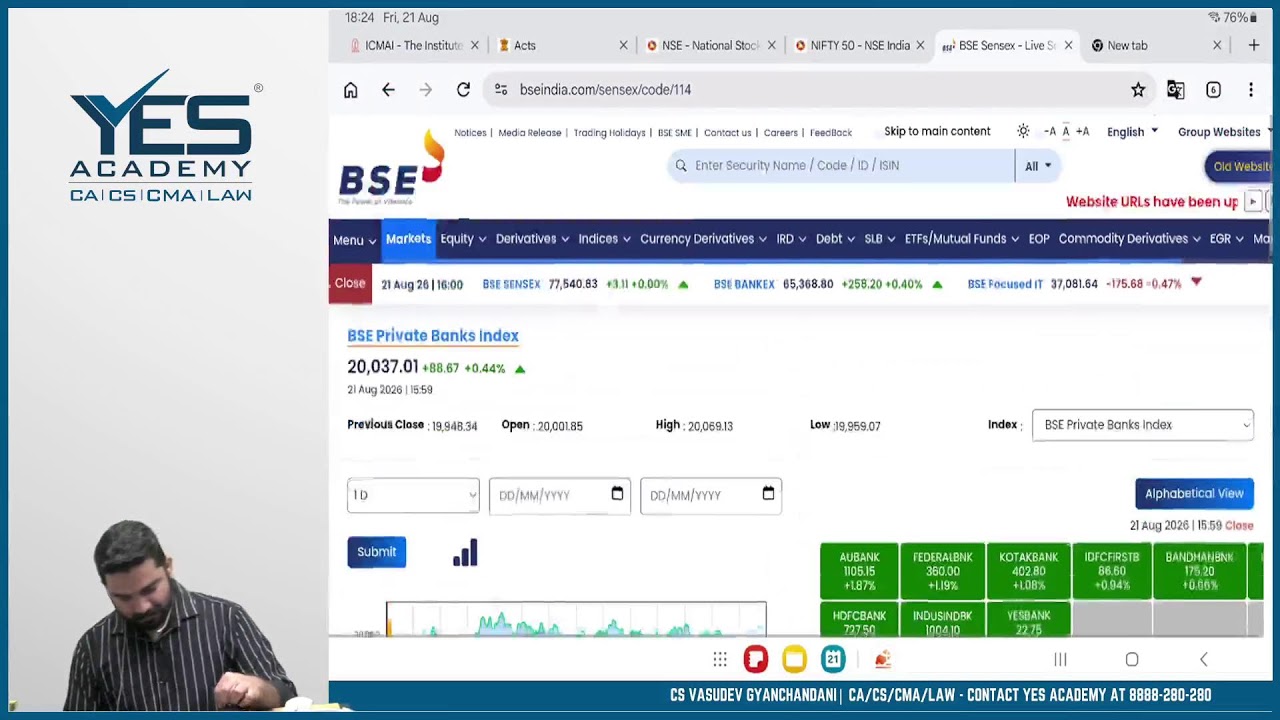
Task: Expand the Equity menu
Action: click(463, 239)
